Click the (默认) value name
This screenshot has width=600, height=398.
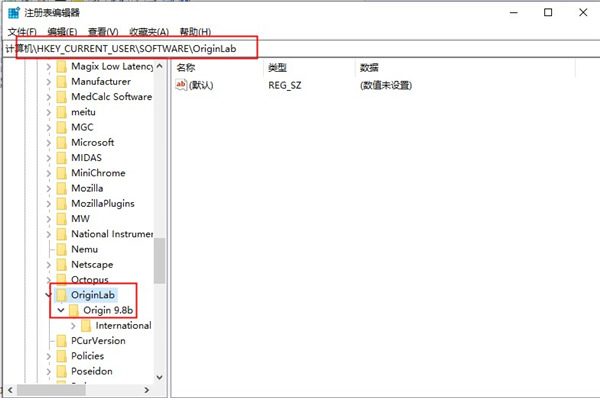201,85
